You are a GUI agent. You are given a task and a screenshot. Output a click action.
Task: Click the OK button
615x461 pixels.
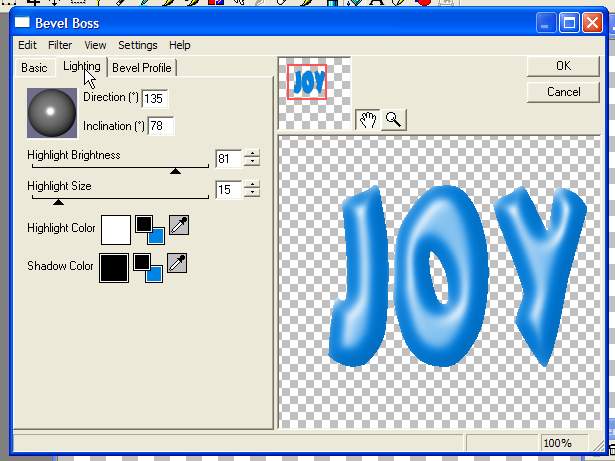click(x=563, y=66)
